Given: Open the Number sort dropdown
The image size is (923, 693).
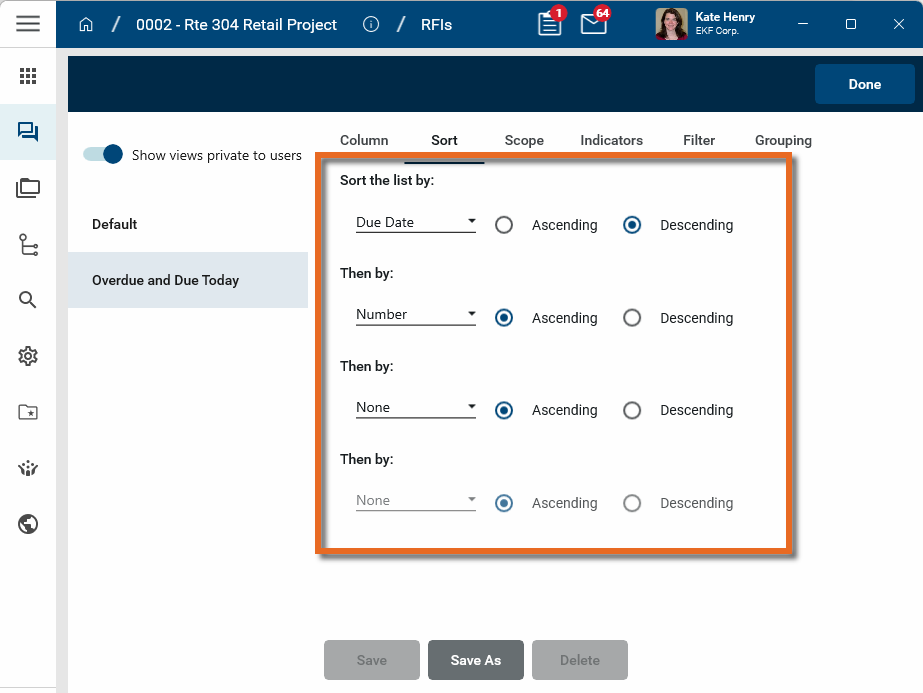Looking at the screenshot, I should [415, 315].
